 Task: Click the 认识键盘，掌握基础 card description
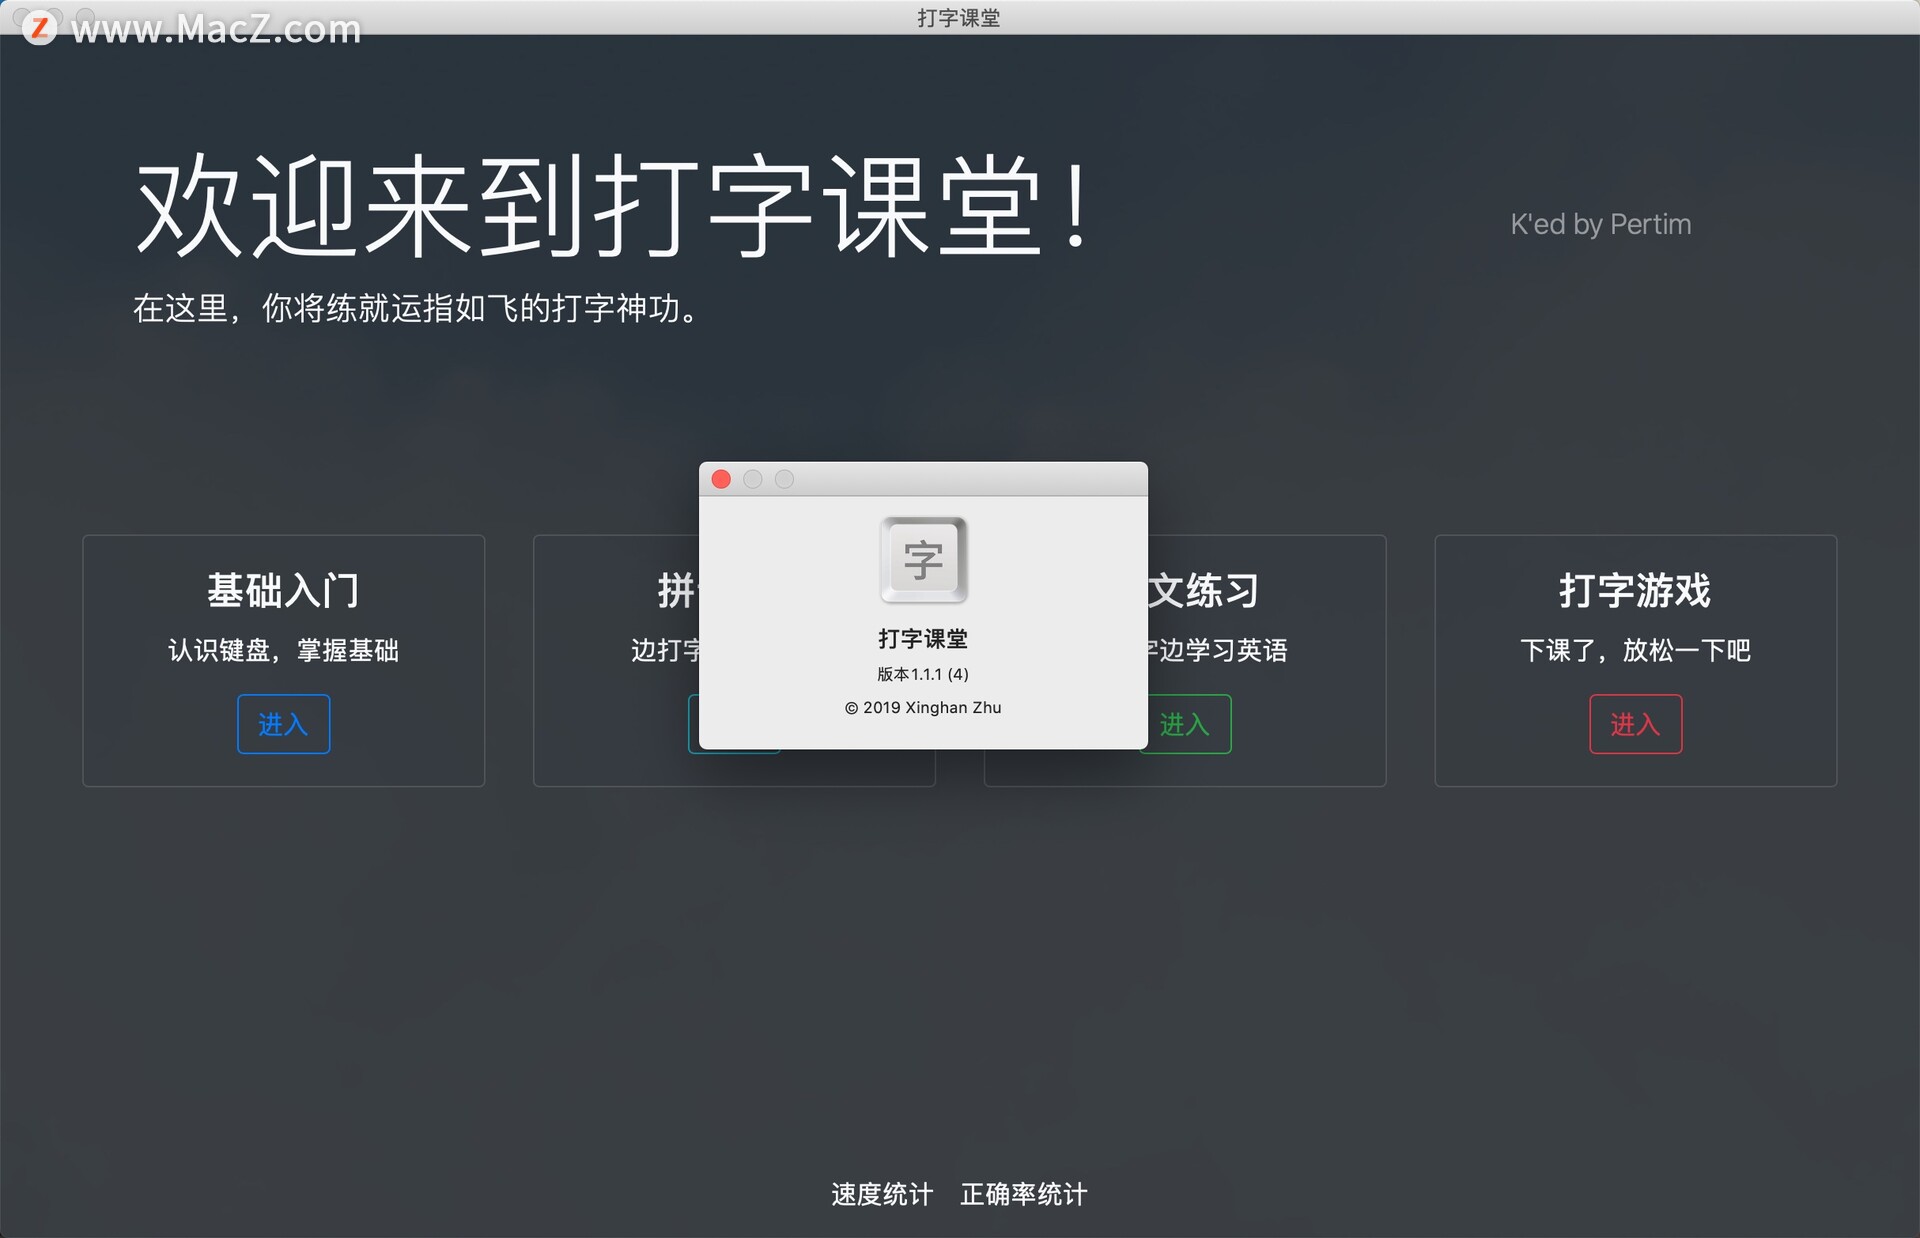coord(283,651)
